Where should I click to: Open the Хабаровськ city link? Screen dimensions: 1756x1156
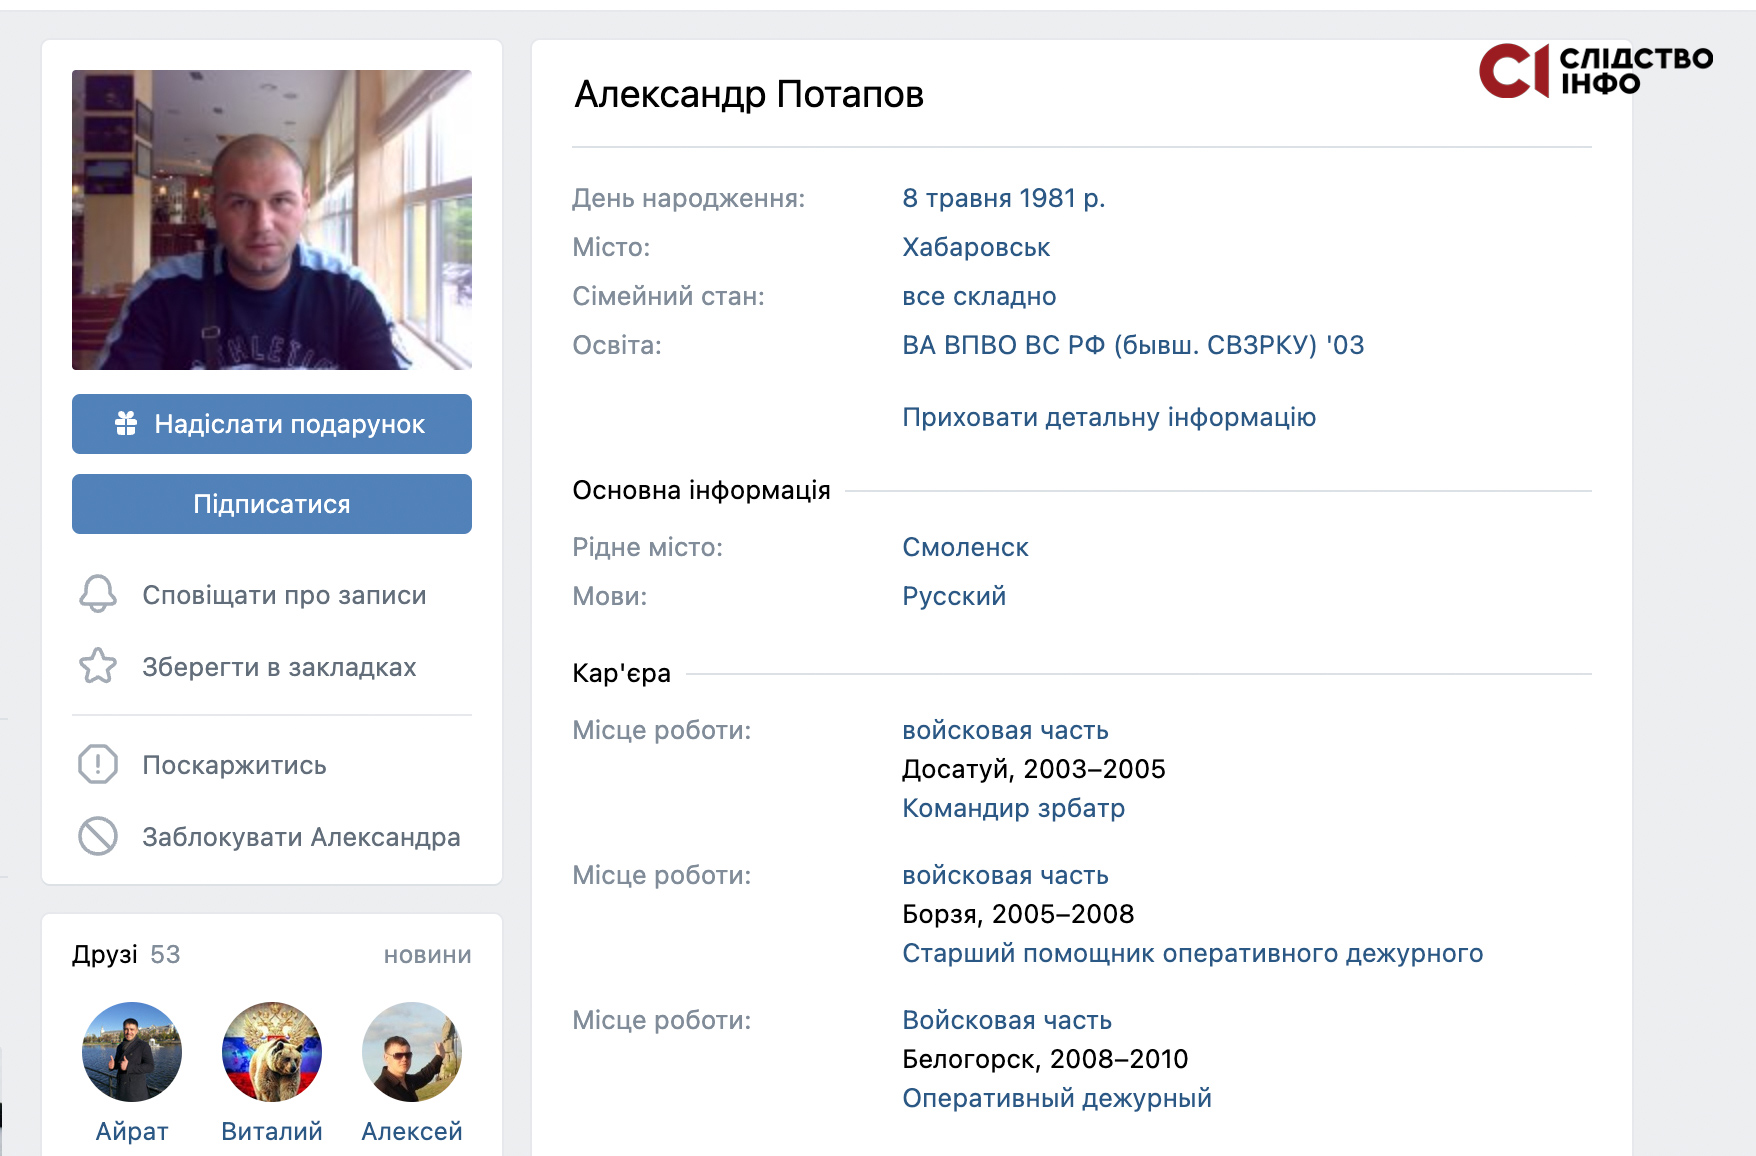pyautogui.click(x=976, y=247)
